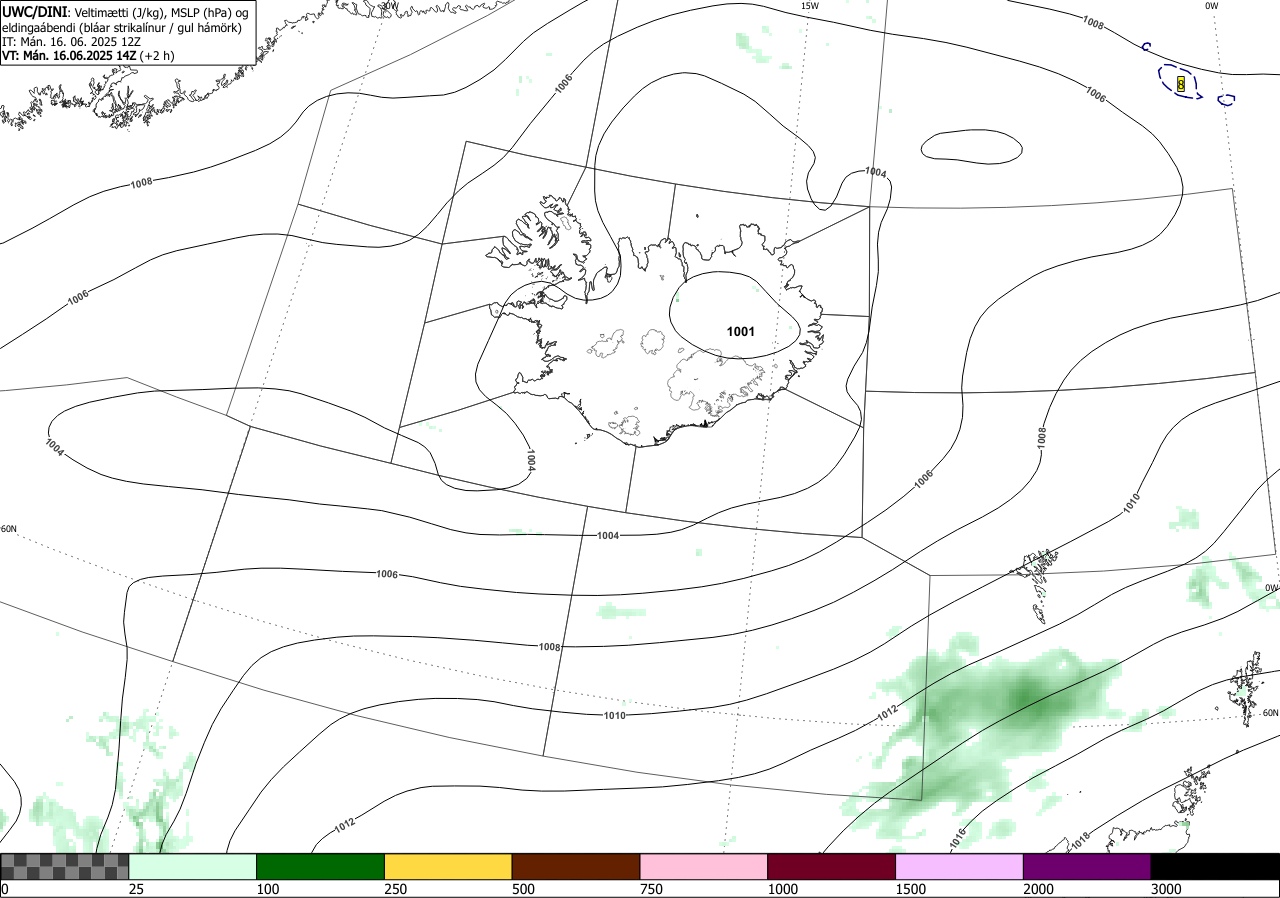Click the yellow lightning maximum marker

(1181, 84)
